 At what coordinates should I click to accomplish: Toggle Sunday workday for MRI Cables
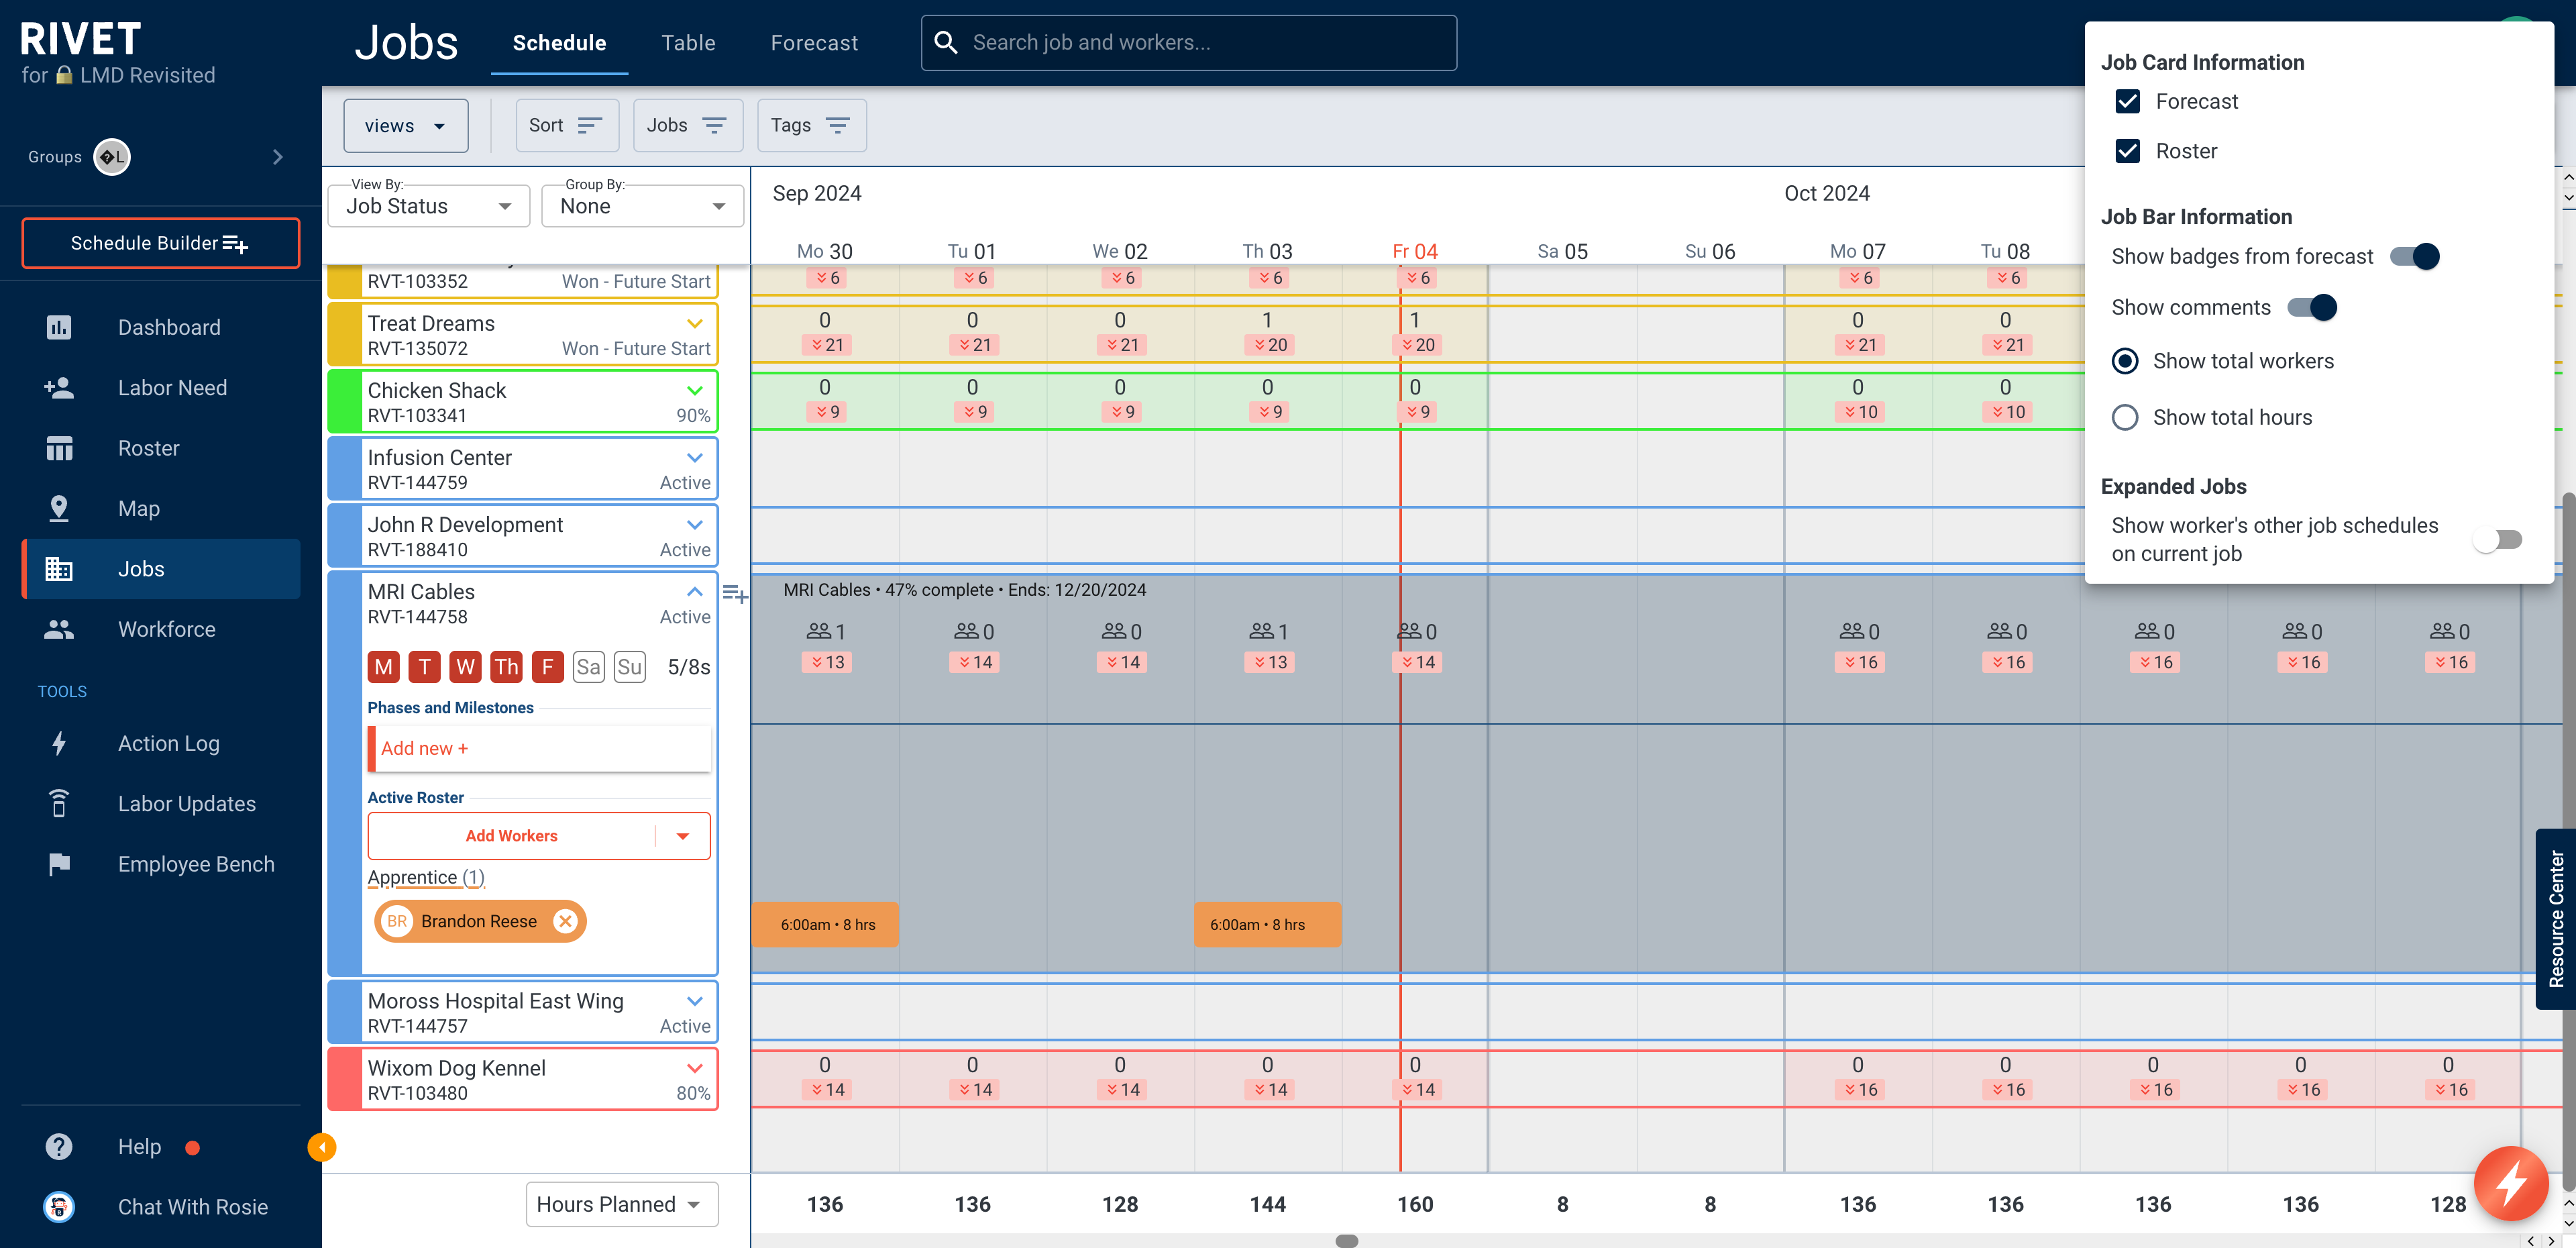point(629,667)
